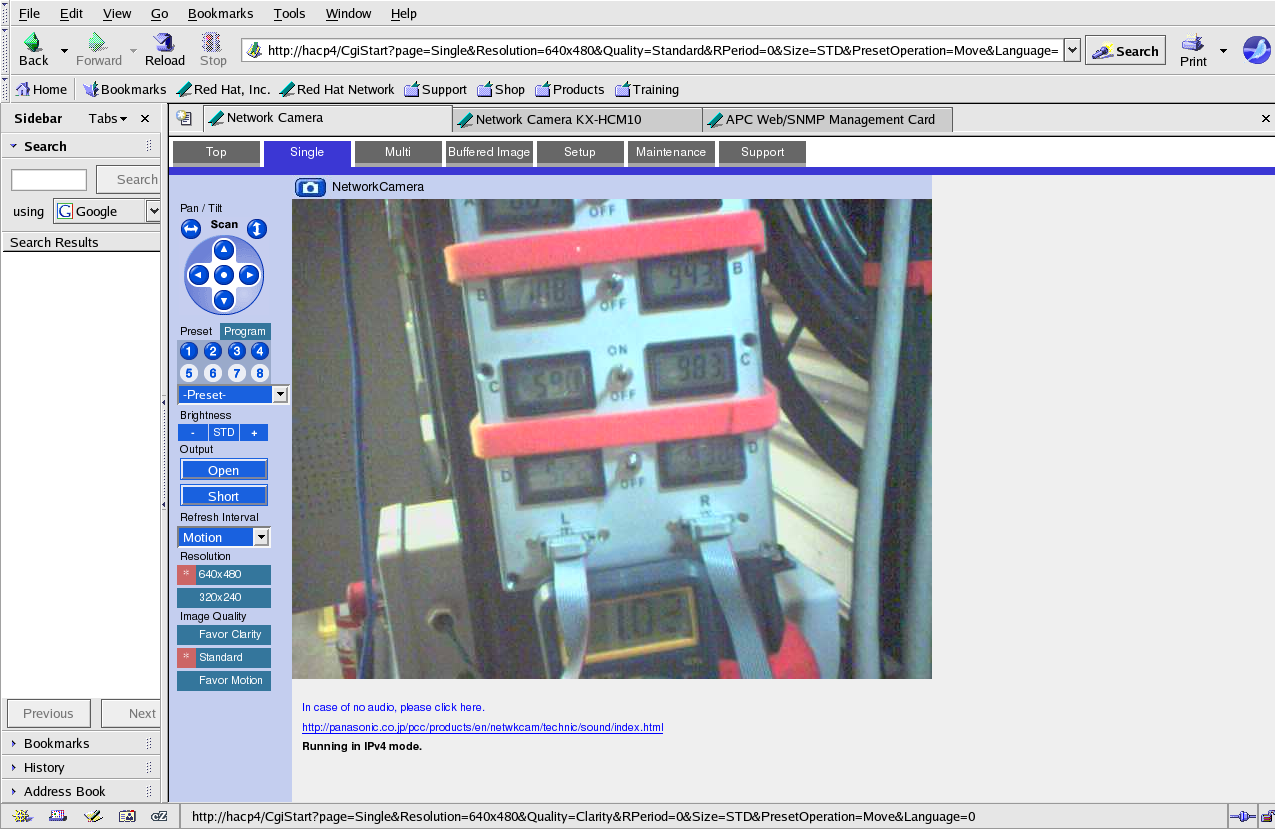
Task: Increase brightness with plus button
Action: coord(254,433)
